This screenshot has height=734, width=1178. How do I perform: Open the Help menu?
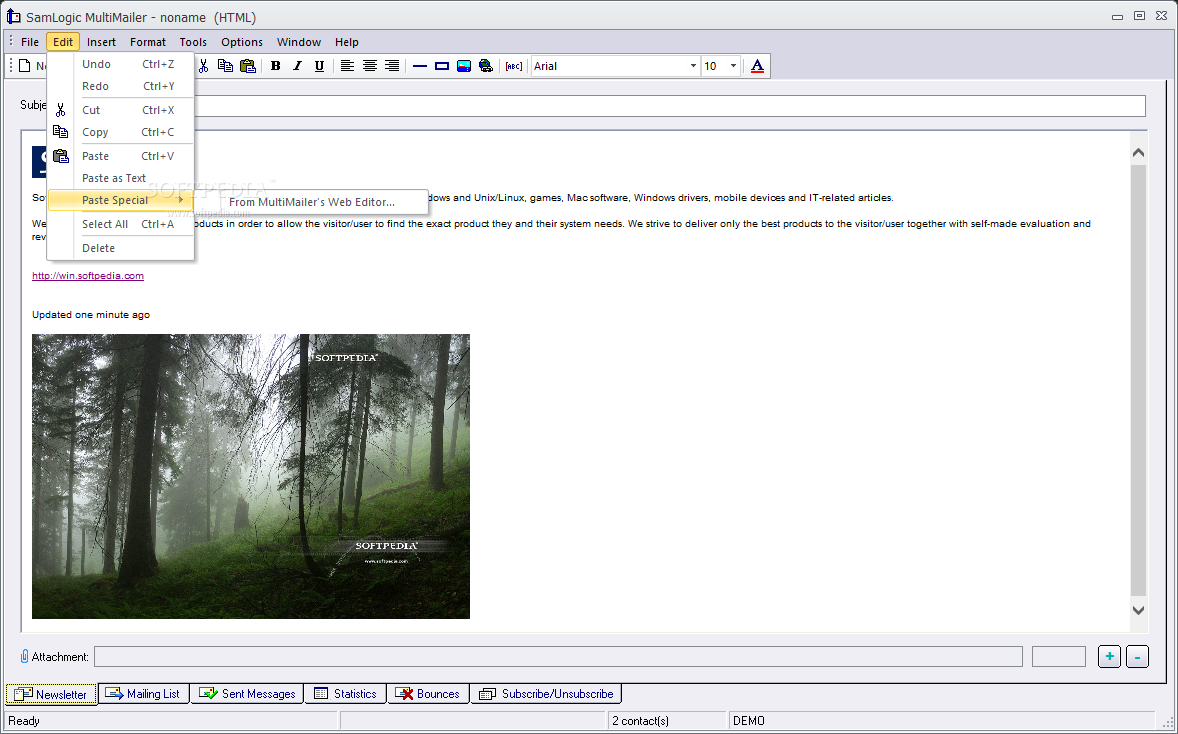point(347,42)
